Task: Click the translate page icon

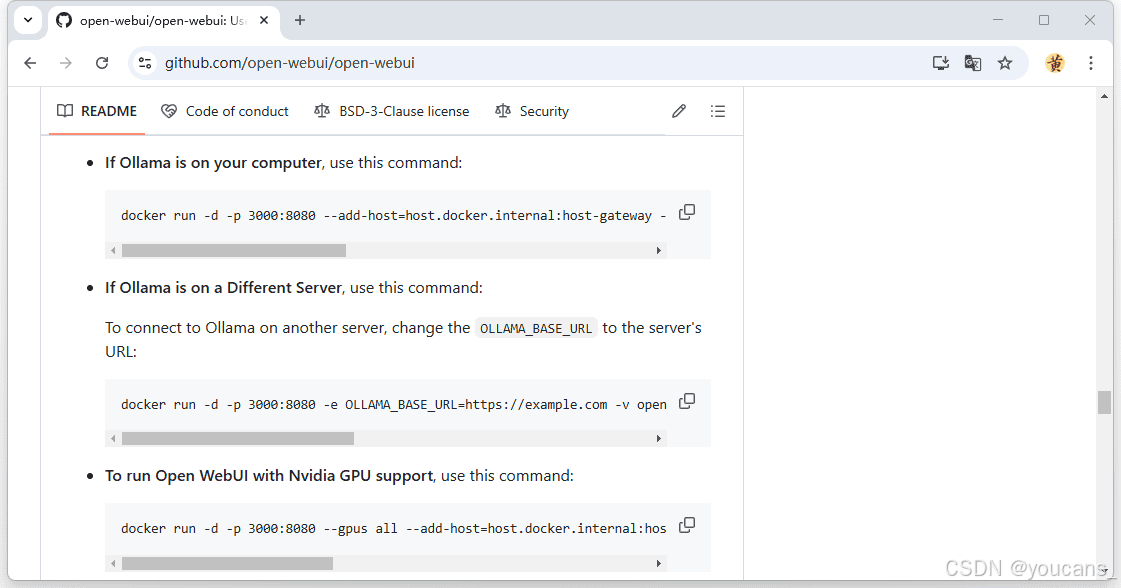Action: 972,63
